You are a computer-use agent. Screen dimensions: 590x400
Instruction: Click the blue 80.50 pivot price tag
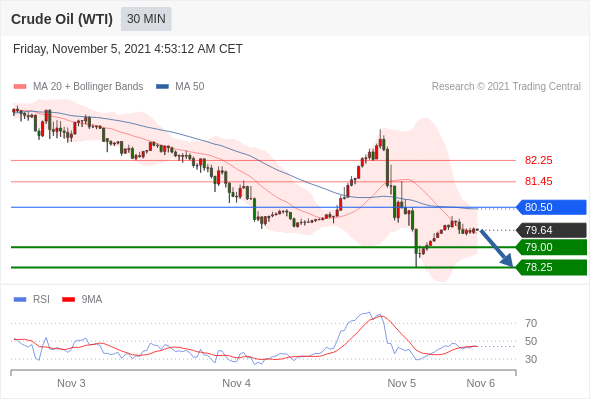click(551, 207)
